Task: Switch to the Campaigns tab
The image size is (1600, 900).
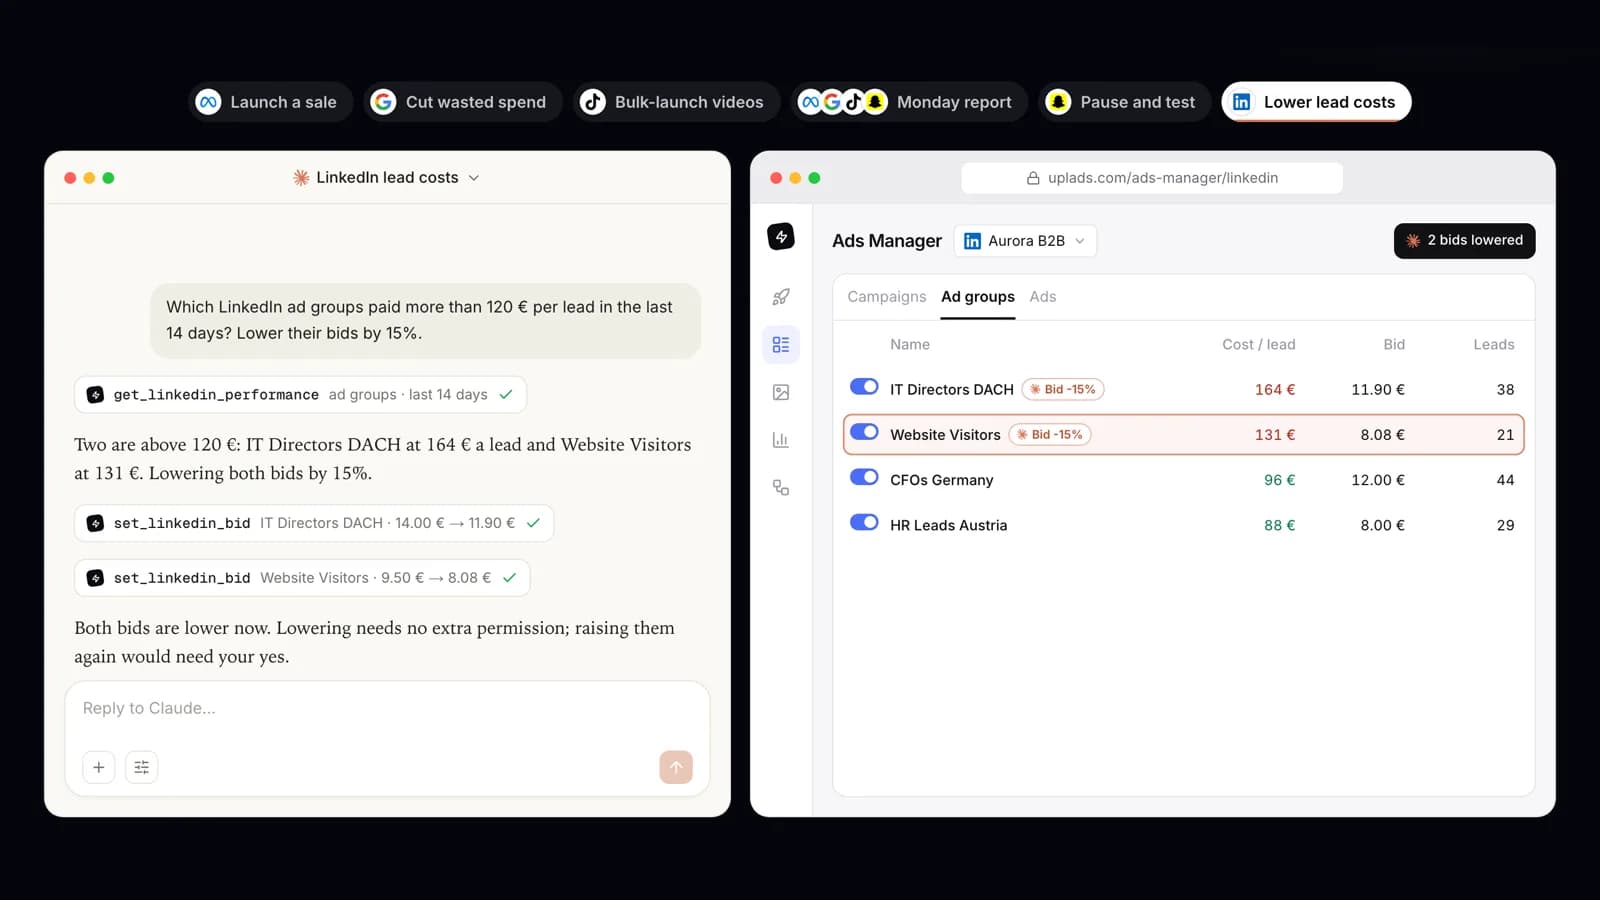Action: 887,297
